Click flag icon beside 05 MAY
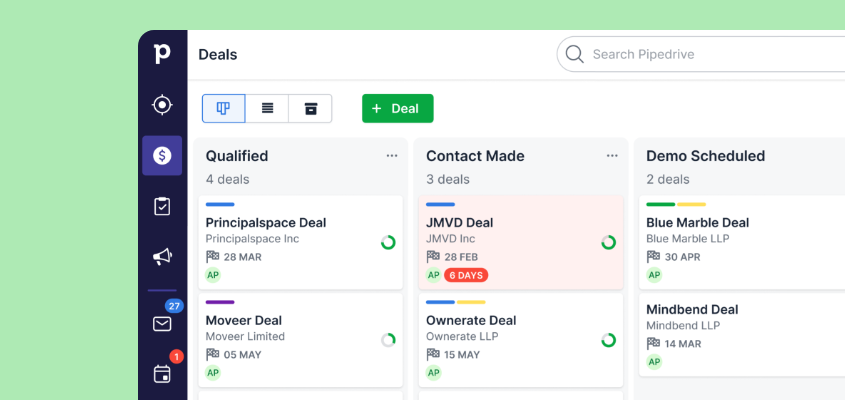 tap(212, 354)
